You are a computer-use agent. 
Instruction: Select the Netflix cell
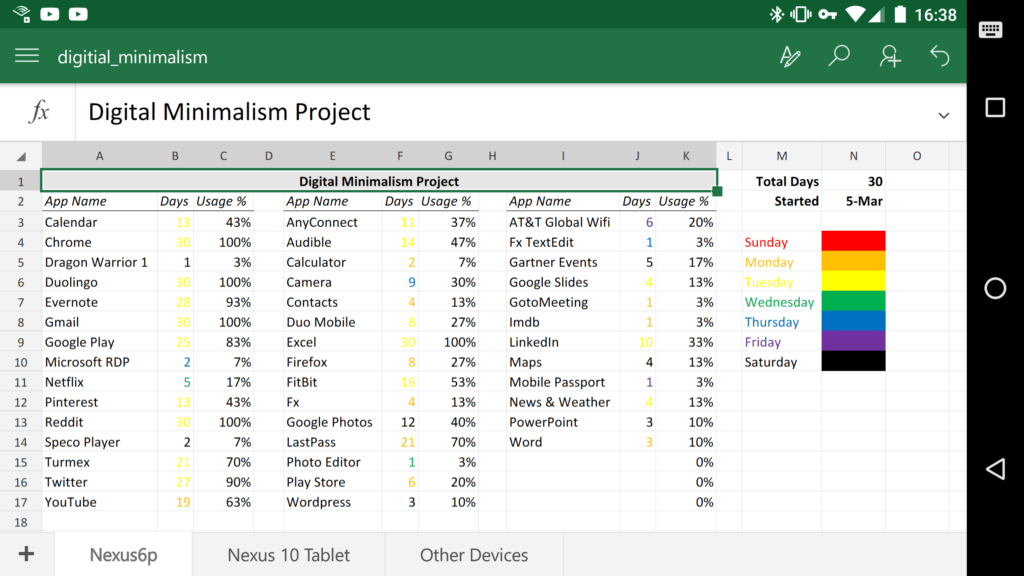(x=99, y=382)
